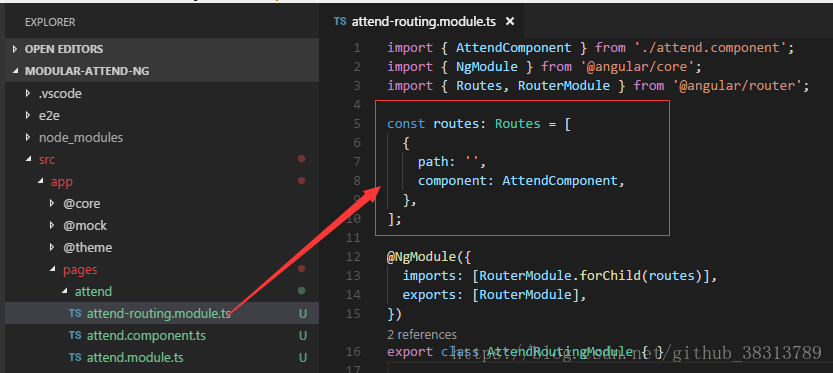The width and height of the screenshot is (833, 373).
Task: Click the AttendRoutingModule class name
Action: click(x=560, y=352)
